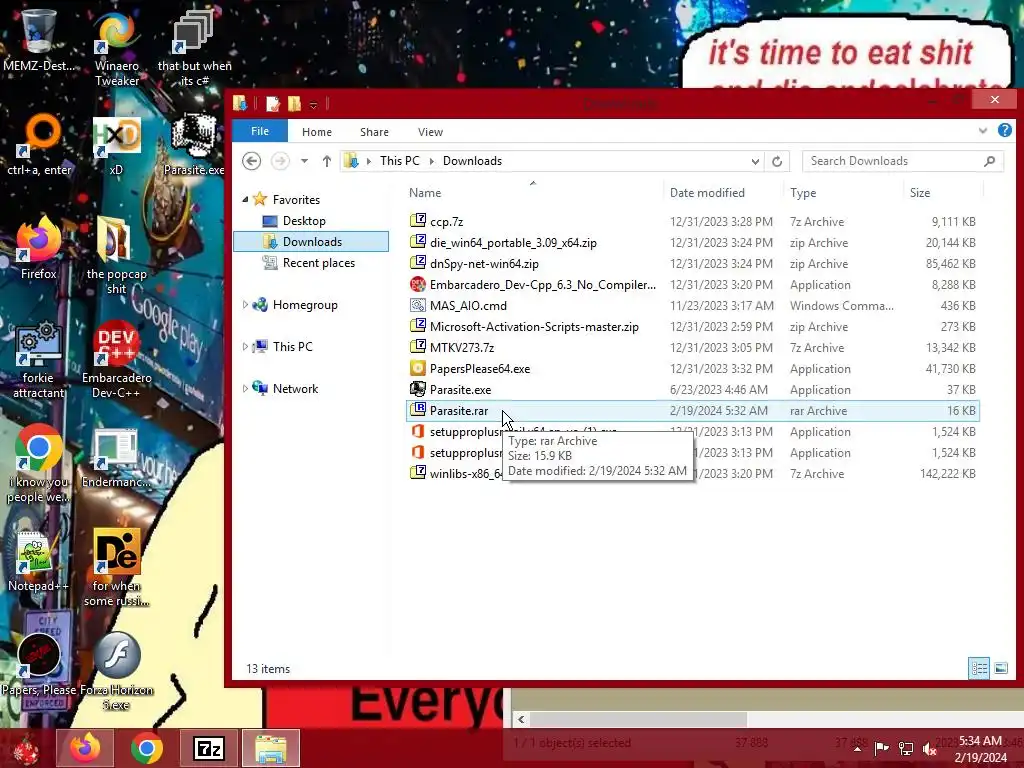Go back in Explorer navigation
The image size is (1024, 768).
[x=251, y=161]
